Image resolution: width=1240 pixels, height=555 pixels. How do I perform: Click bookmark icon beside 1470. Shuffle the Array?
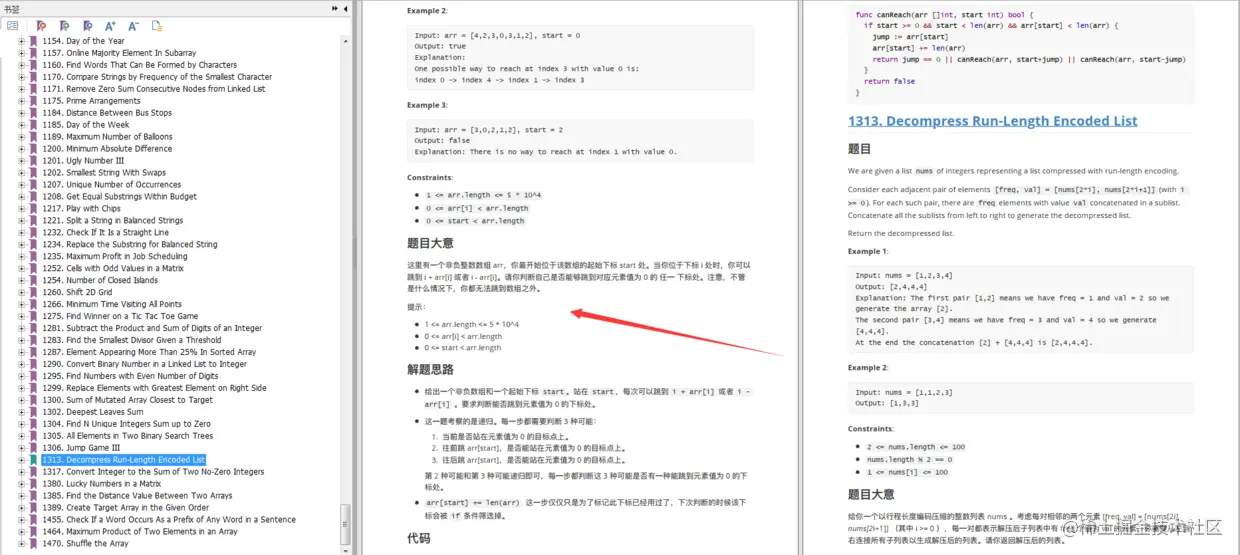(x=33, y=544)
